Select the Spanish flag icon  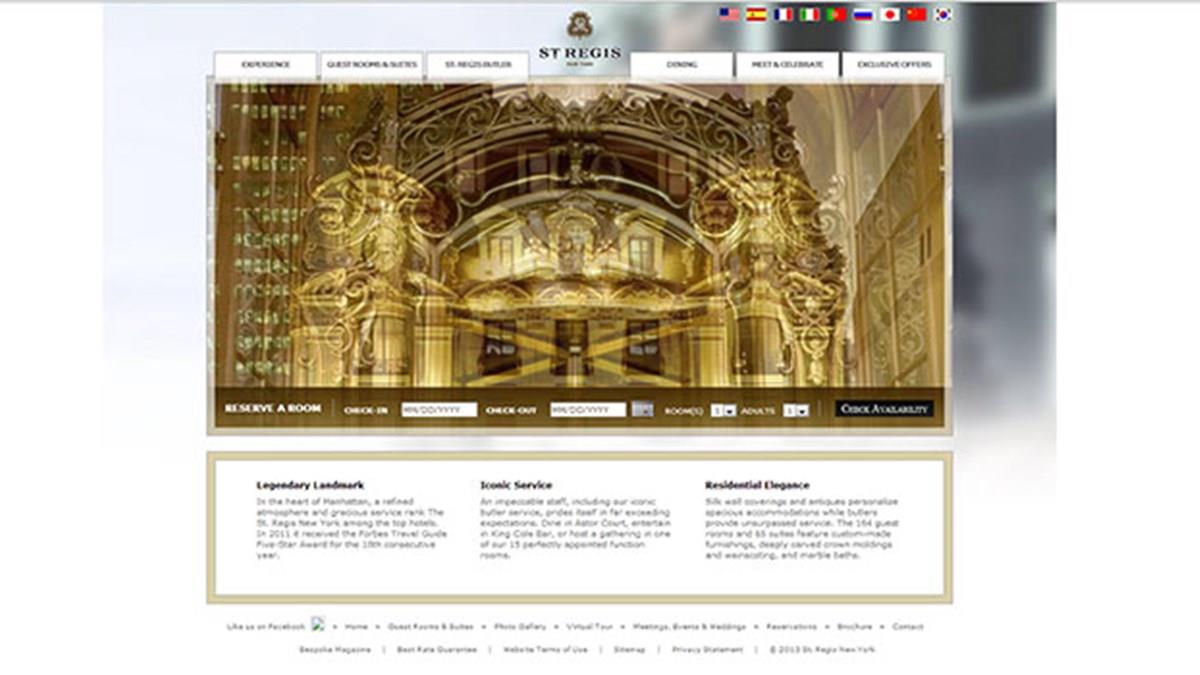756,14
